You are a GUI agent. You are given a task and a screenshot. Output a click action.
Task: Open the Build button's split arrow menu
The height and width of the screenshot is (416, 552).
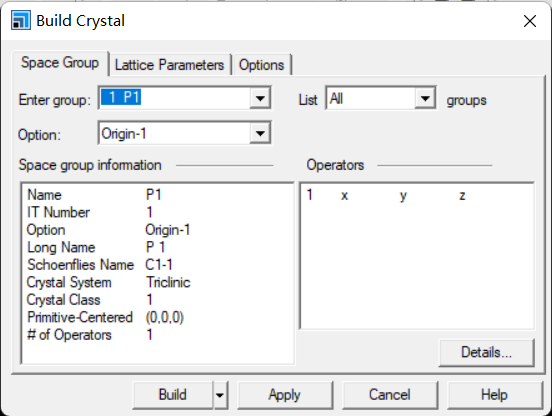(220, 395)
